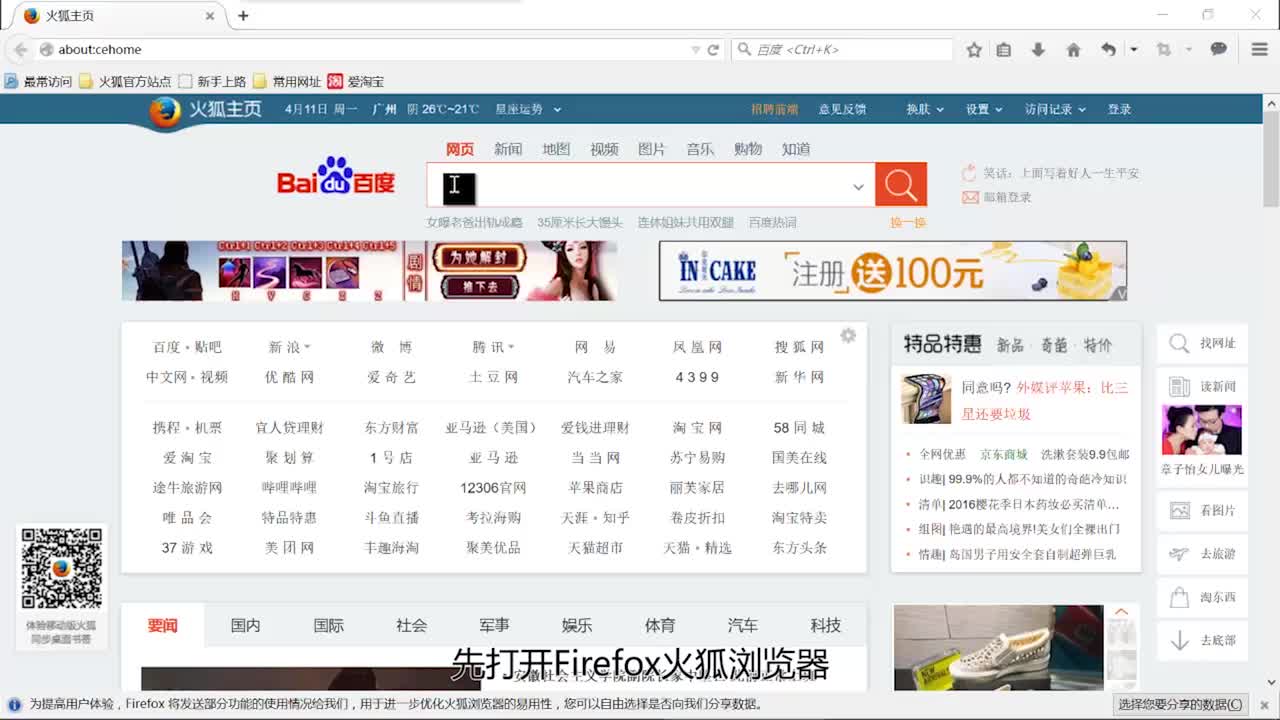Click 换一换 refresh hot words link
Image resolution: width=1280 pixels, height=720 pixels.
tap(908, 222)
